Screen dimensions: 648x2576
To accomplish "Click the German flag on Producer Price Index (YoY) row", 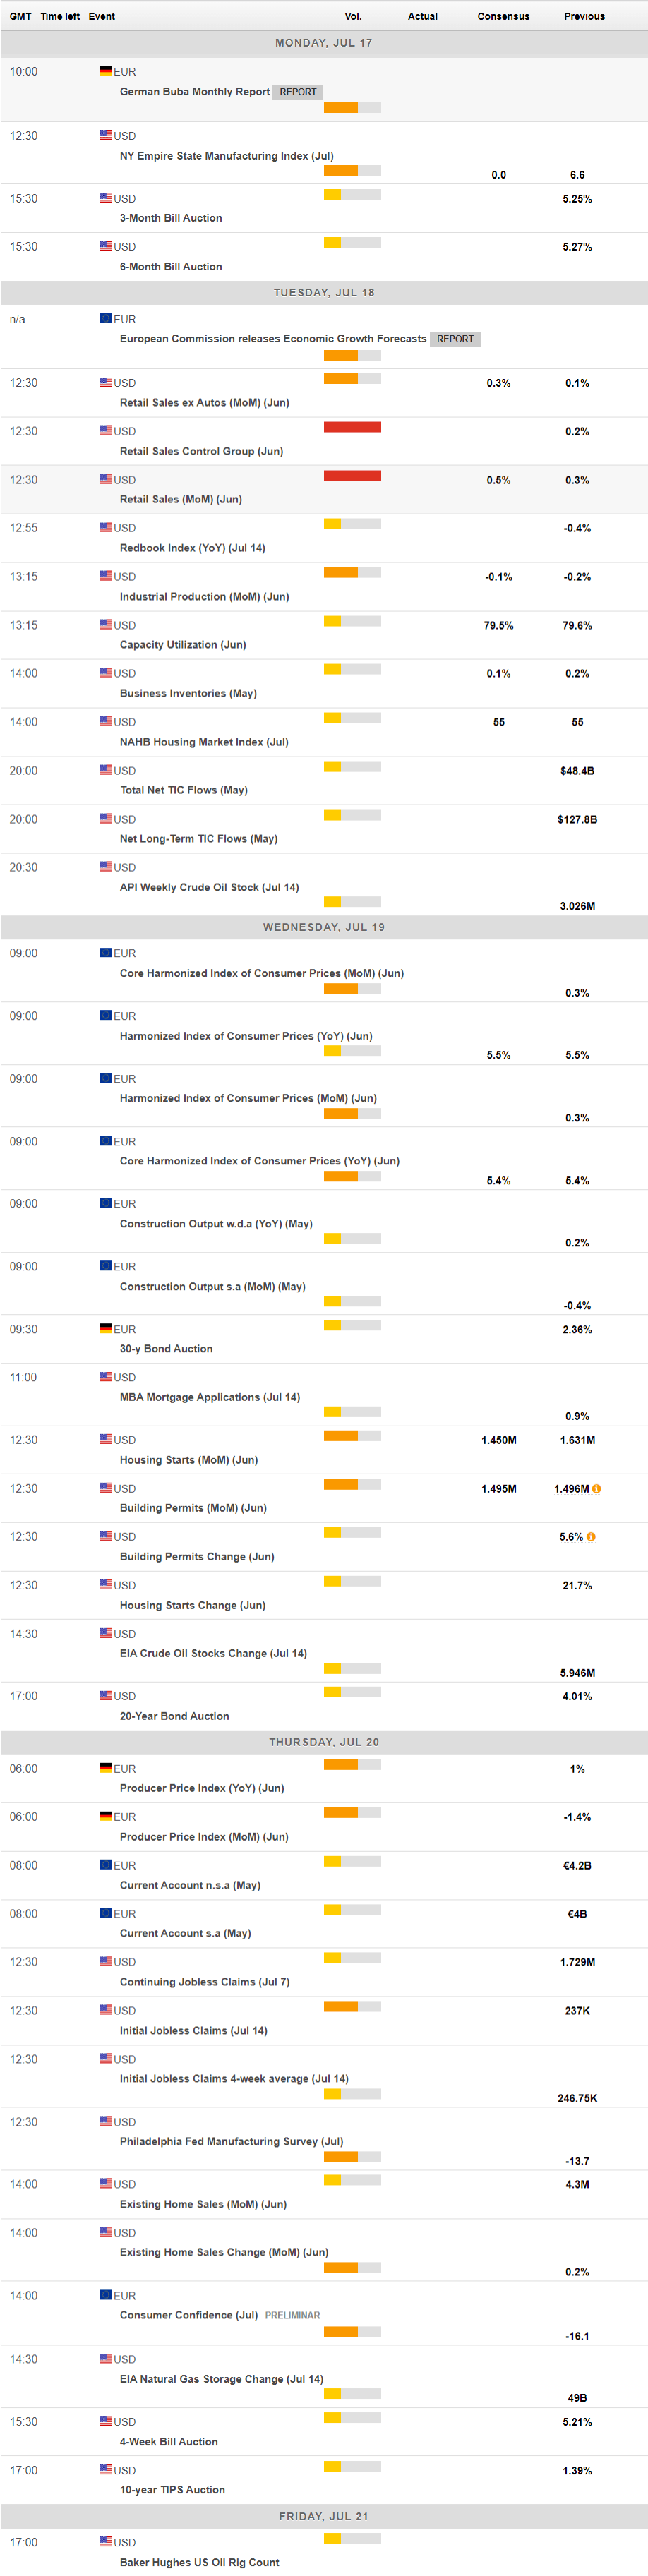I will [x=105, y=1769].
